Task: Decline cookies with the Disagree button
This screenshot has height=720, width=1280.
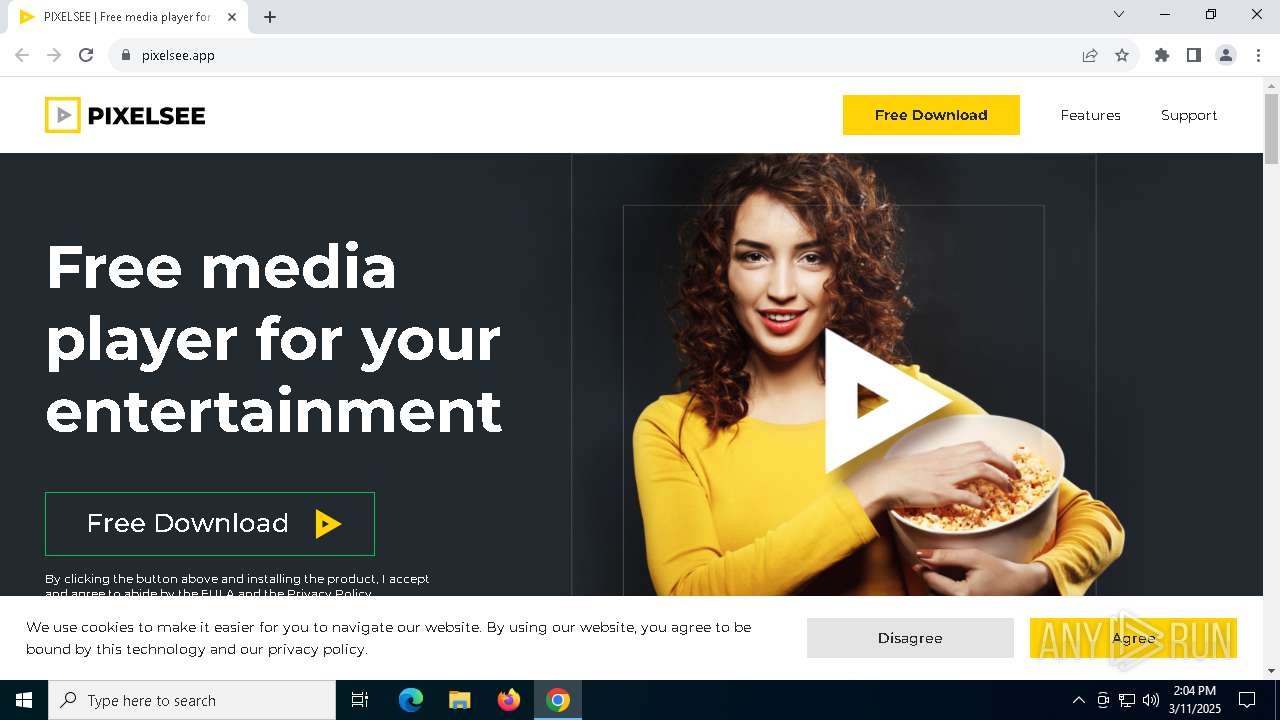Action: pos(910,638)
